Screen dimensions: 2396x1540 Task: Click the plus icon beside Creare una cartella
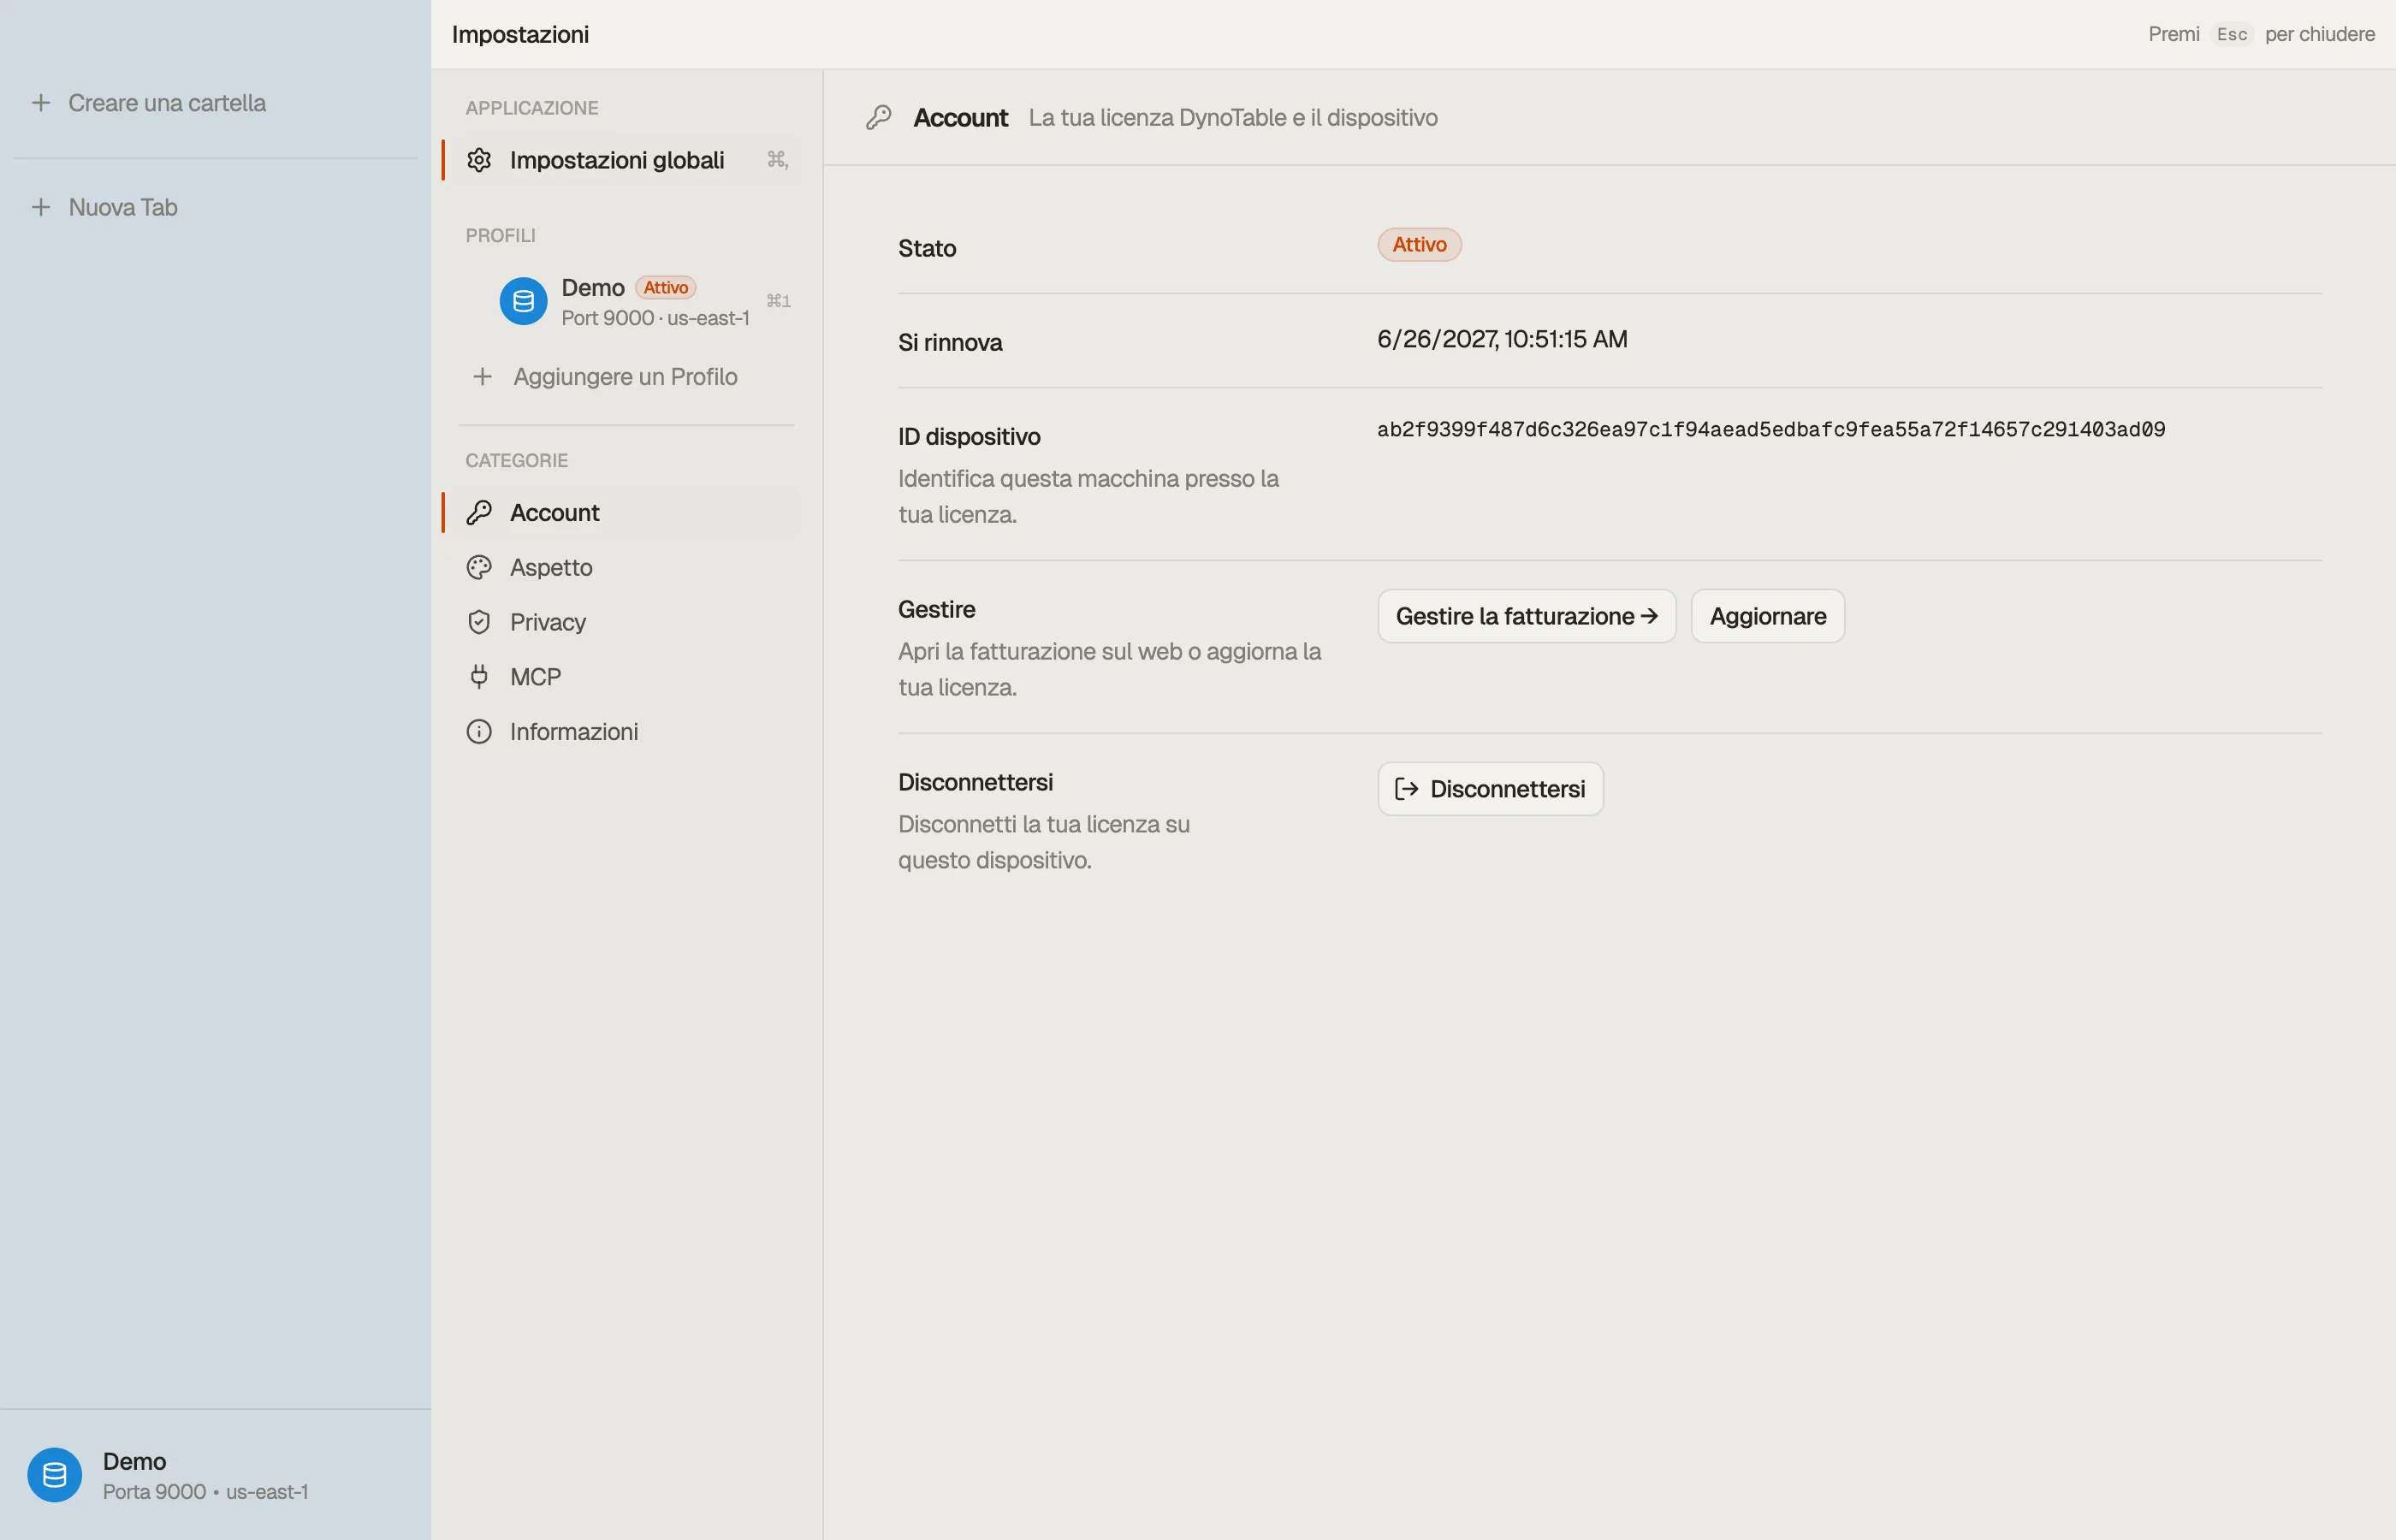[41, 103]
